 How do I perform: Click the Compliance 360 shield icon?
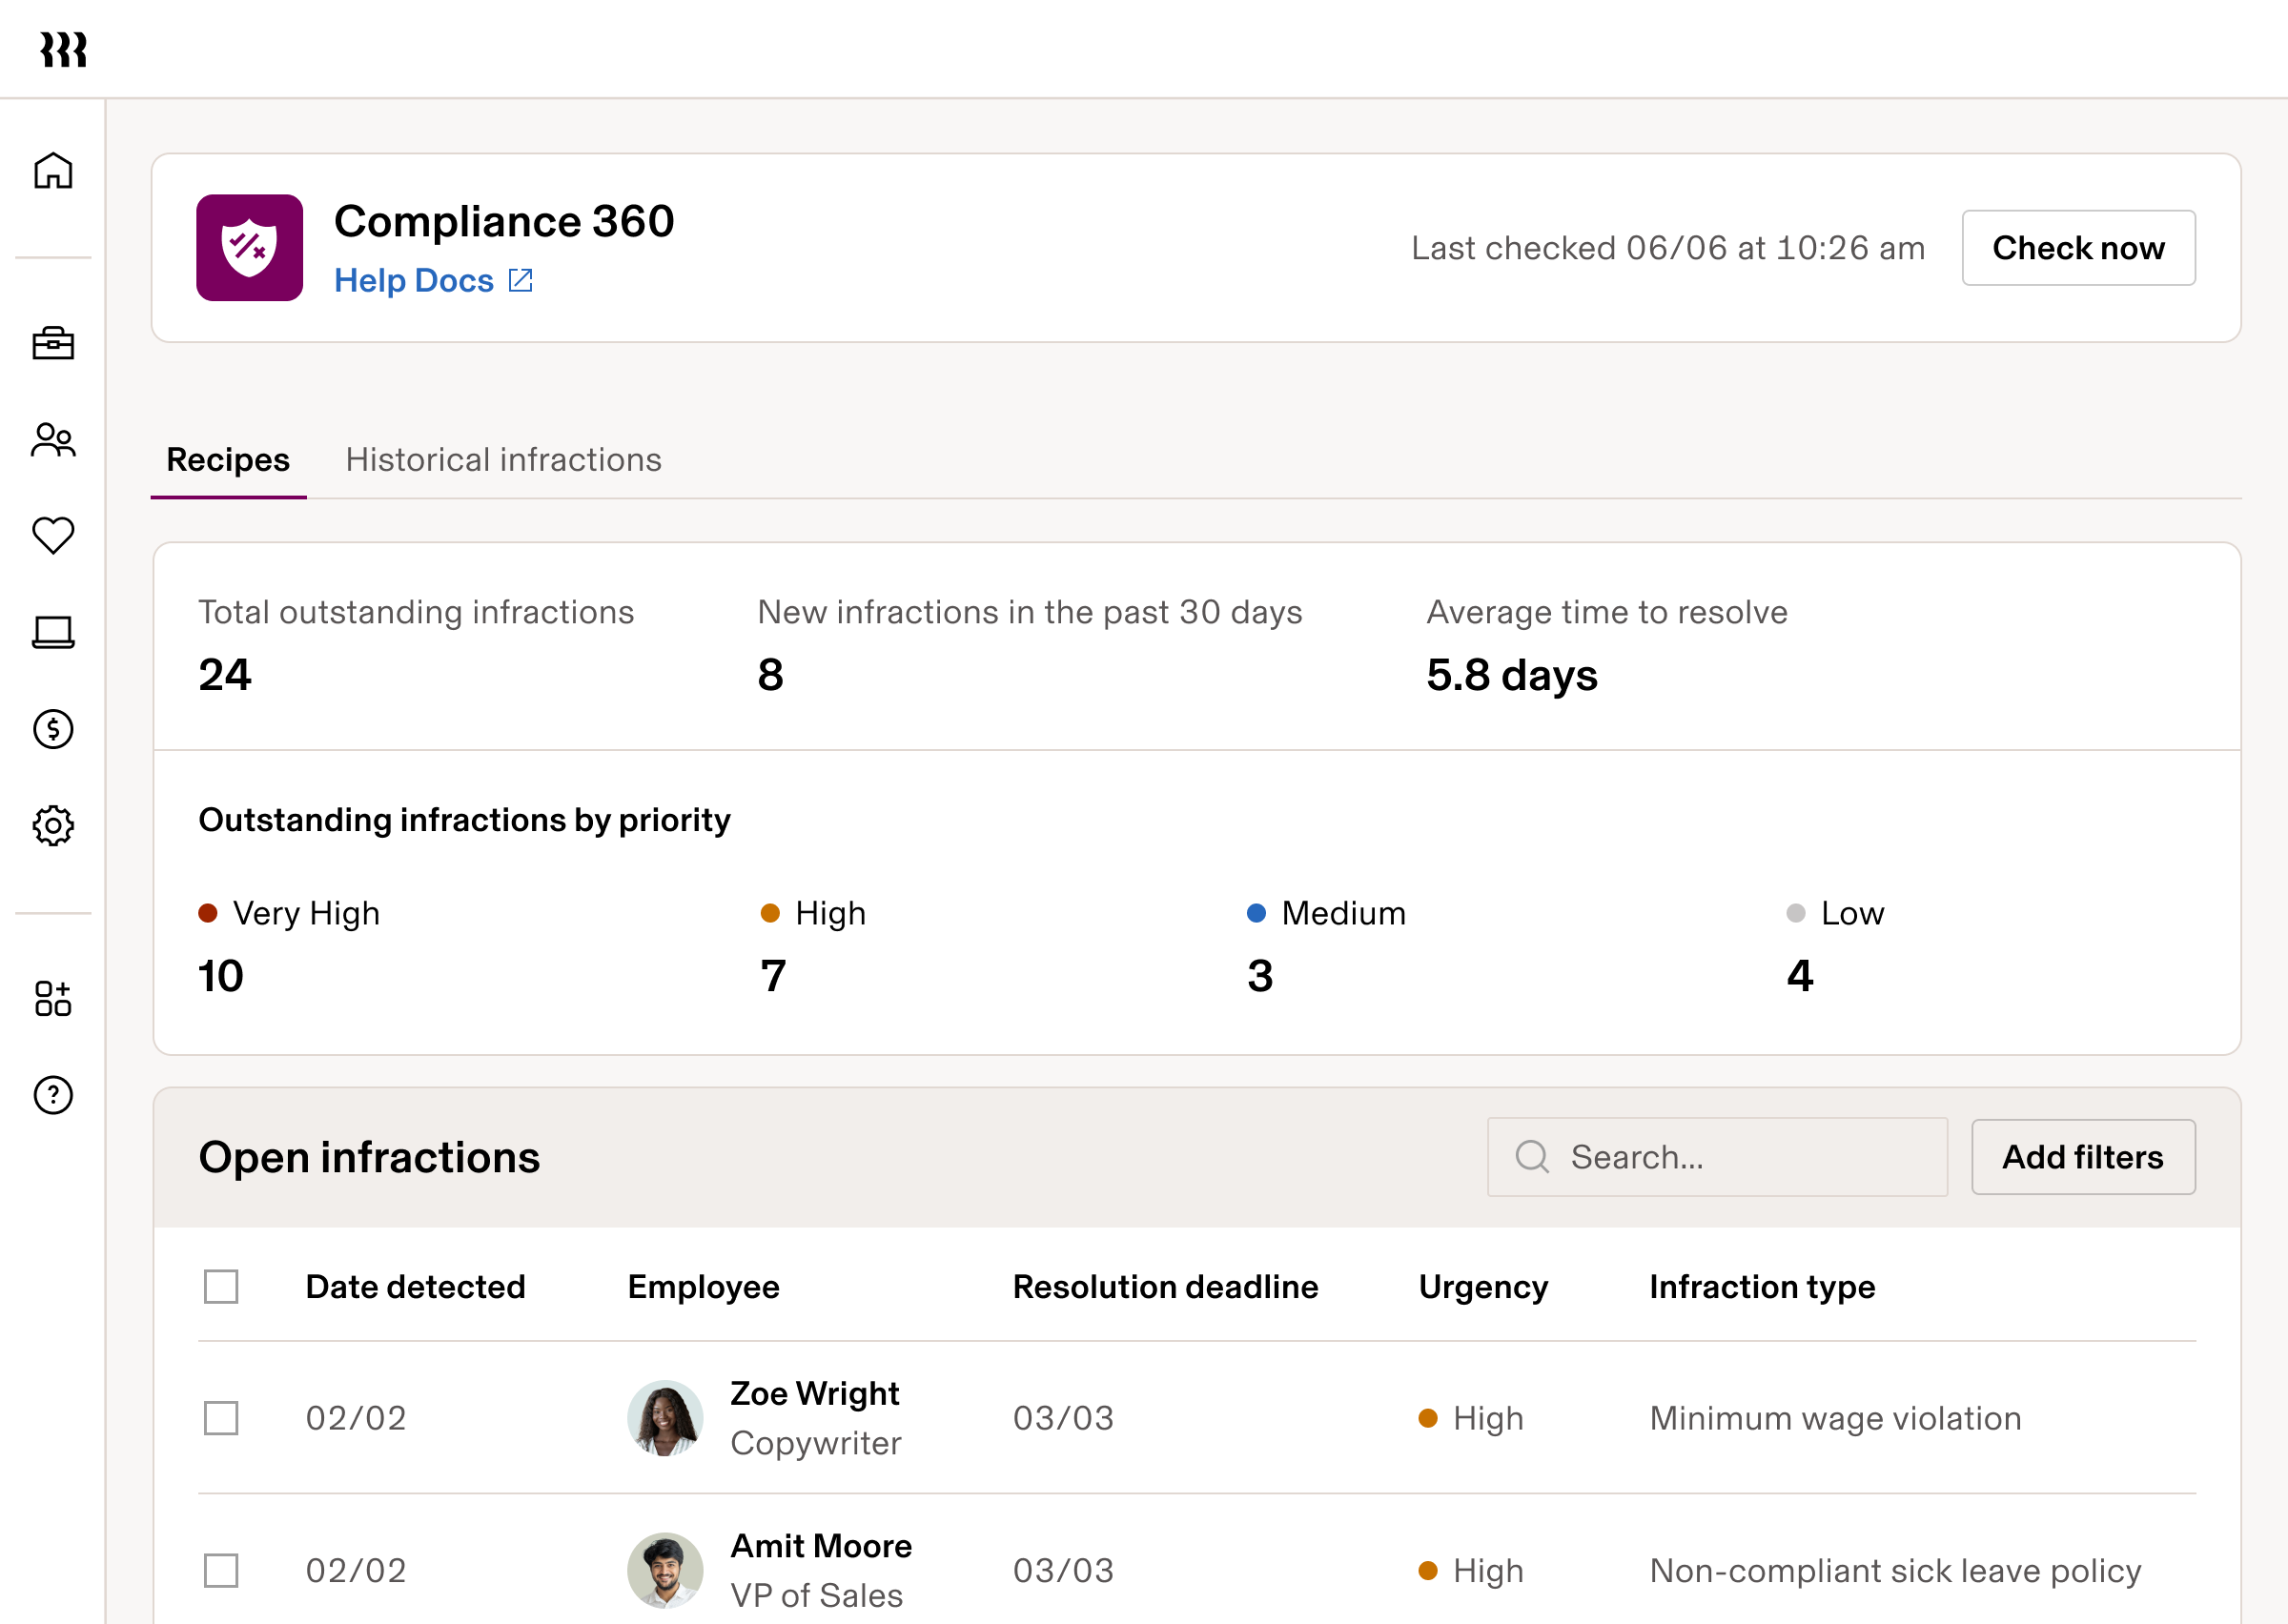248,247
